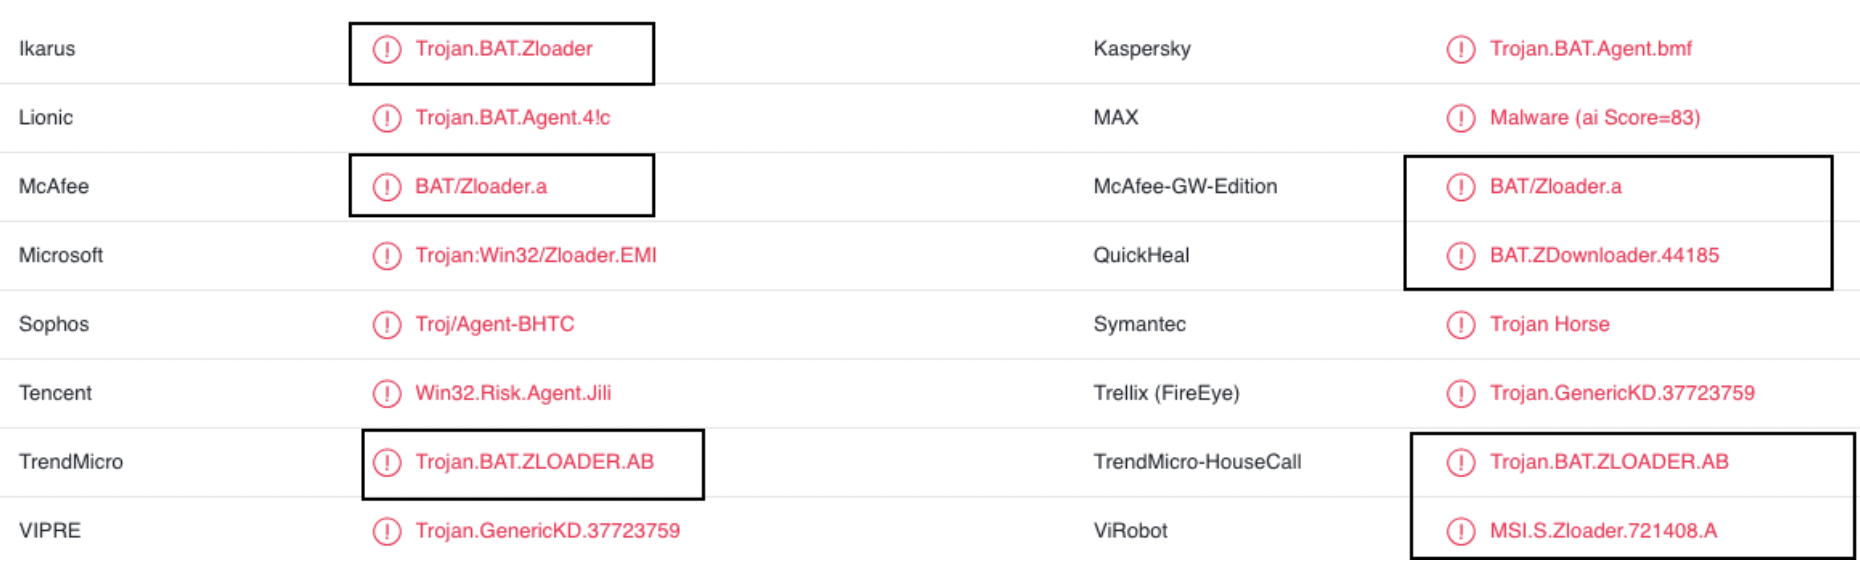1860x564 pixels.
Task: Click the alert icon in the Microsoft row
Action: tap(387, 256)
